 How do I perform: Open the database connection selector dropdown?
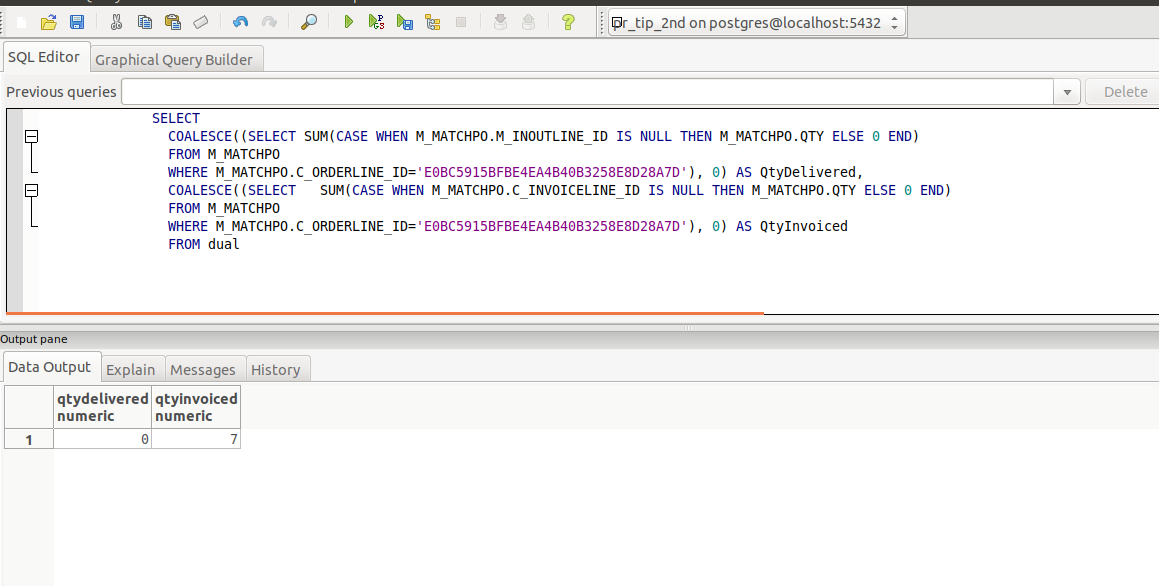coord(893,23)
